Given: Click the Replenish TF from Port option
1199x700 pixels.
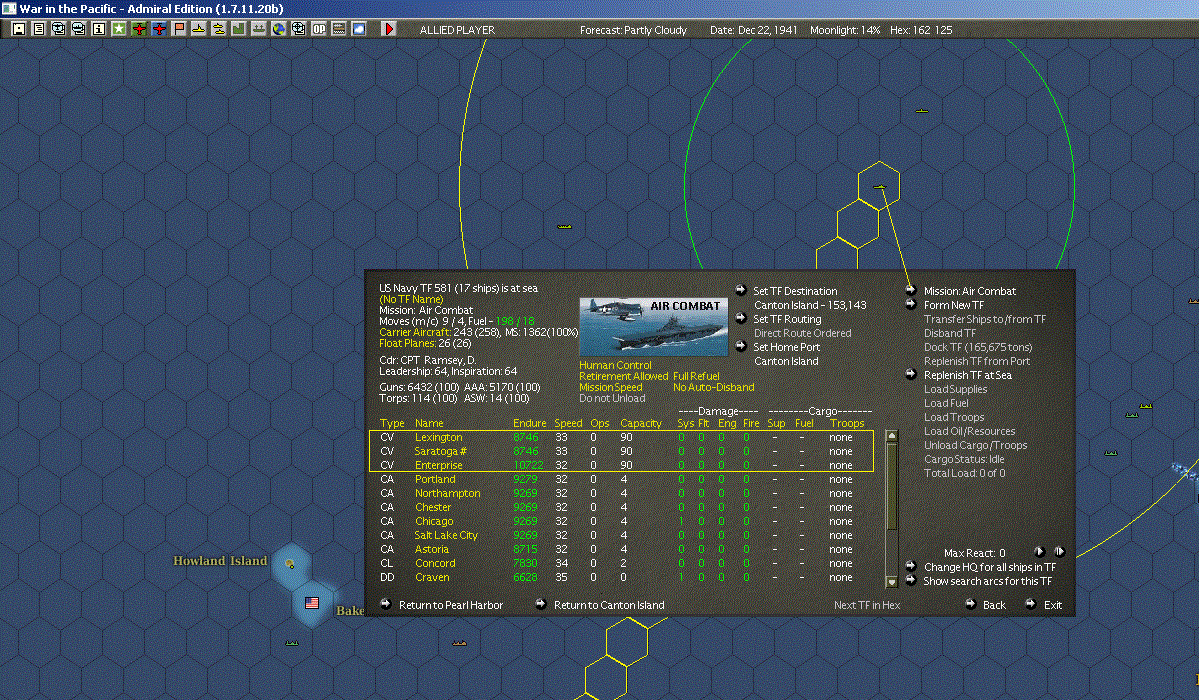Looking at the screenshot, I should pos(976,361).
